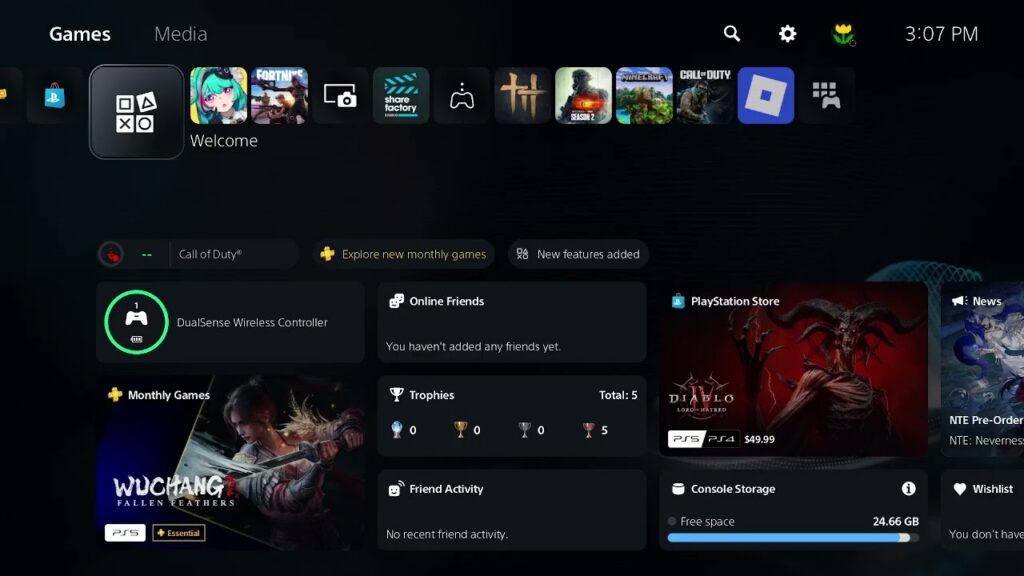This screenshot has width=1024, height=576.
Task: Launch the Roblox game tile
Action: (x=765, y=95)
